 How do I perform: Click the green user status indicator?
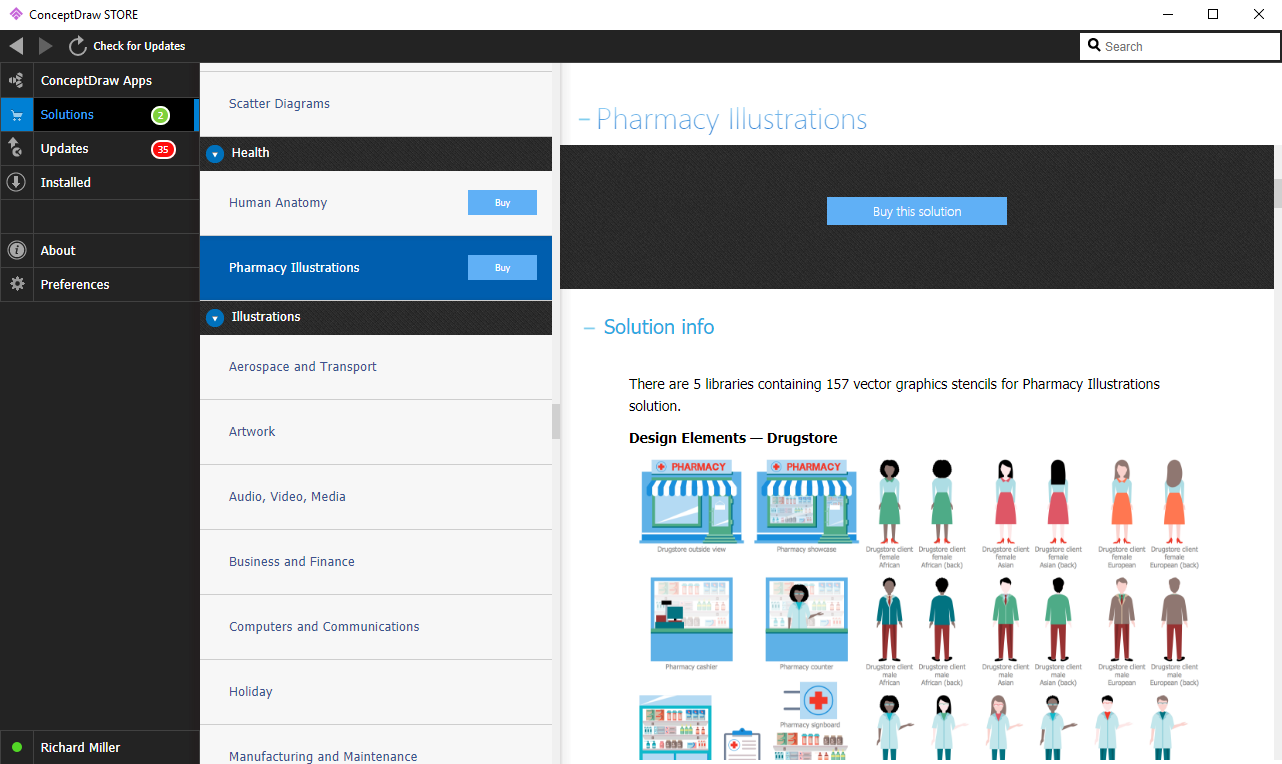[x=16, y=747]
